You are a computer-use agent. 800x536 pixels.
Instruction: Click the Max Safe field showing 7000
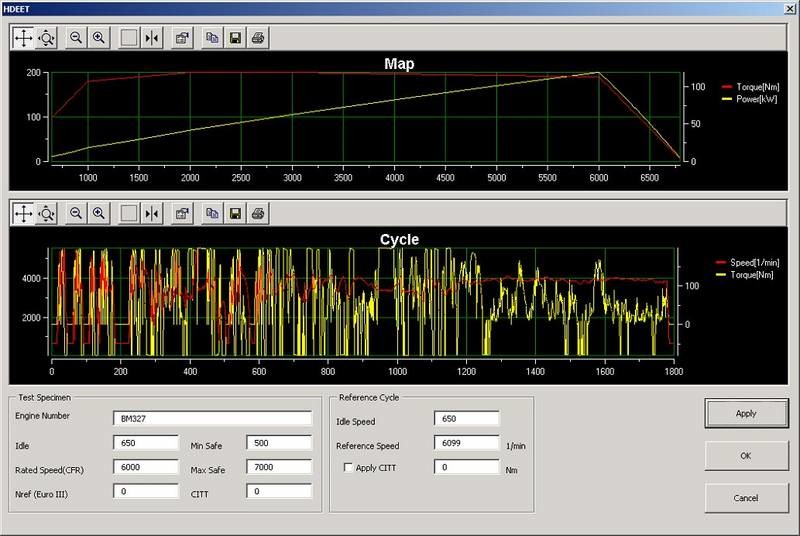coord(279,467)
